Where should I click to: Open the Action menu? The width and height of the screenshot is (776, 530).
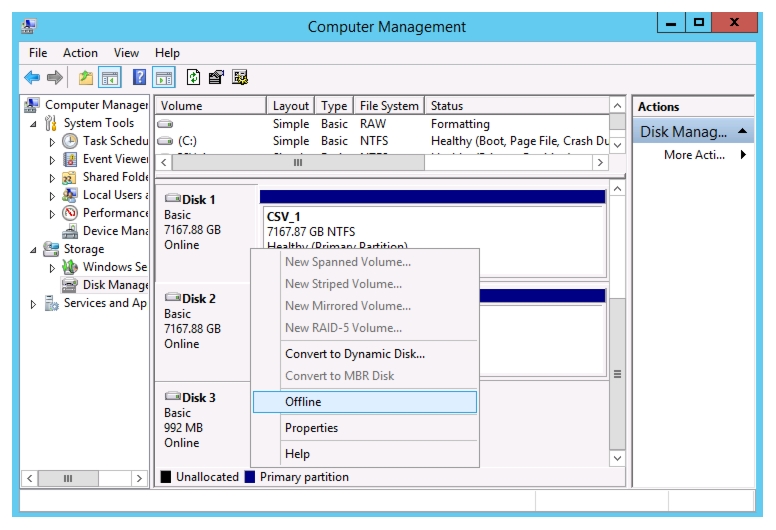[x=80, y=53]
